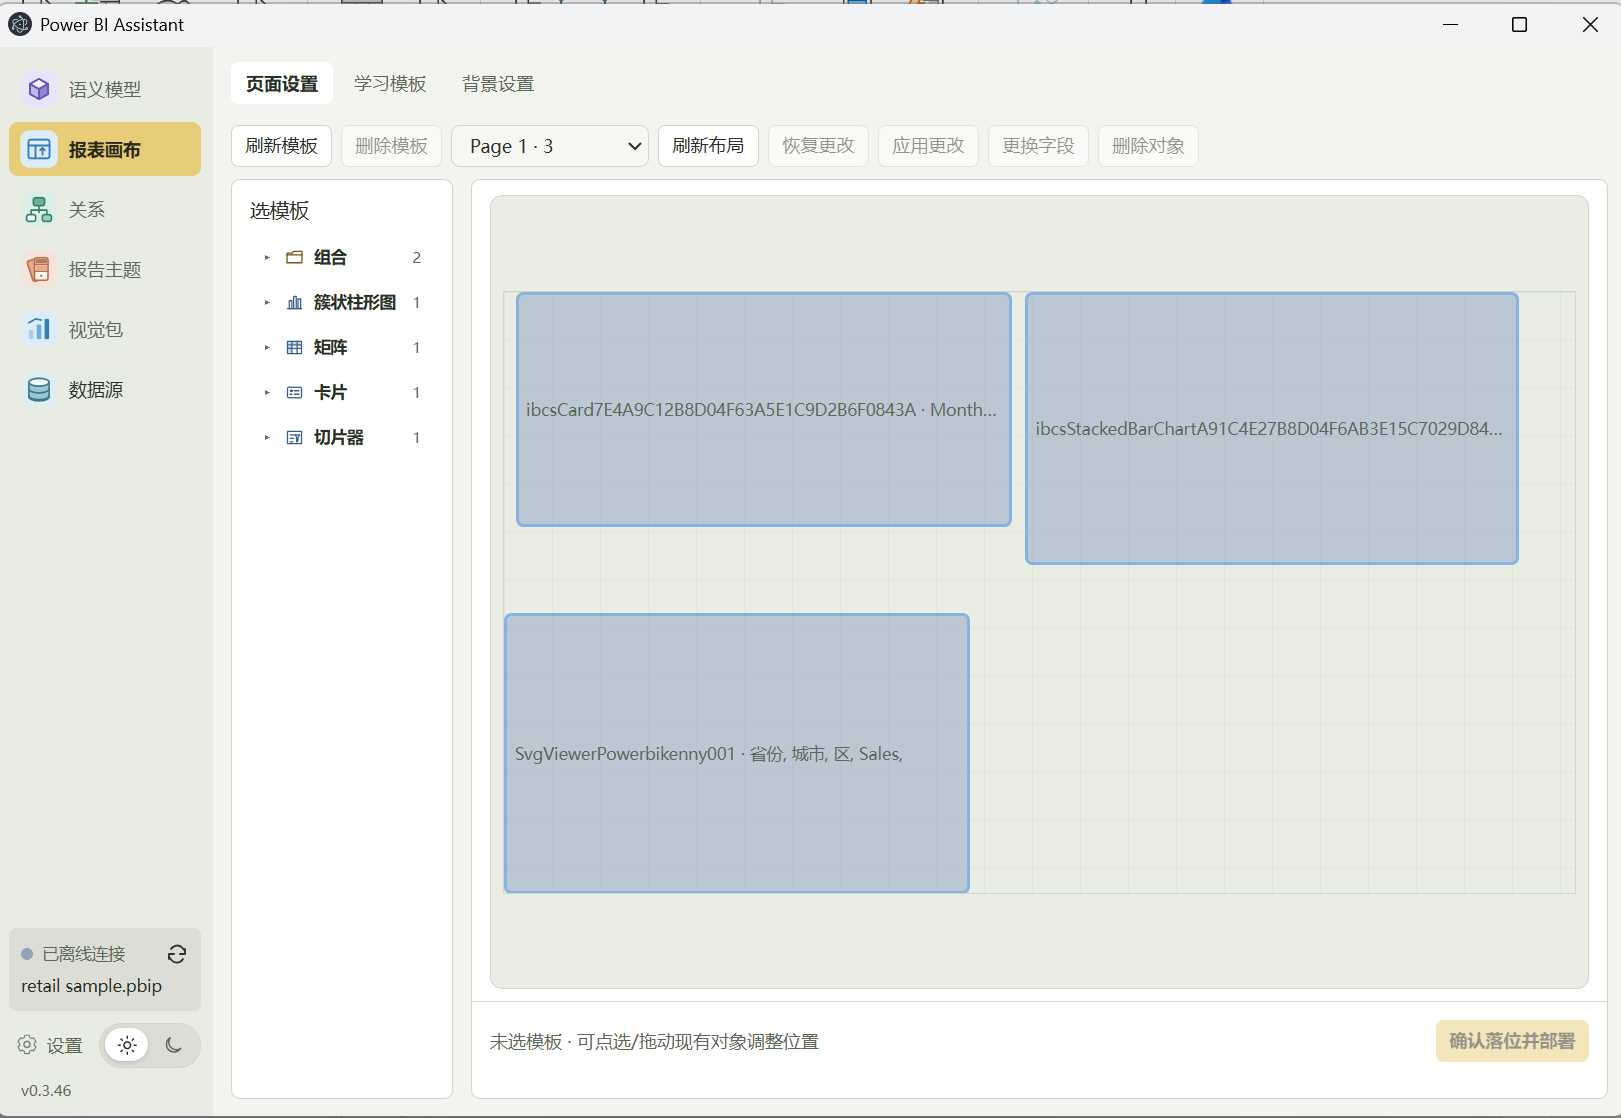Expand the 组合 template group
This screenshot has width=1621, height=1118.
(x=267, y=258)
